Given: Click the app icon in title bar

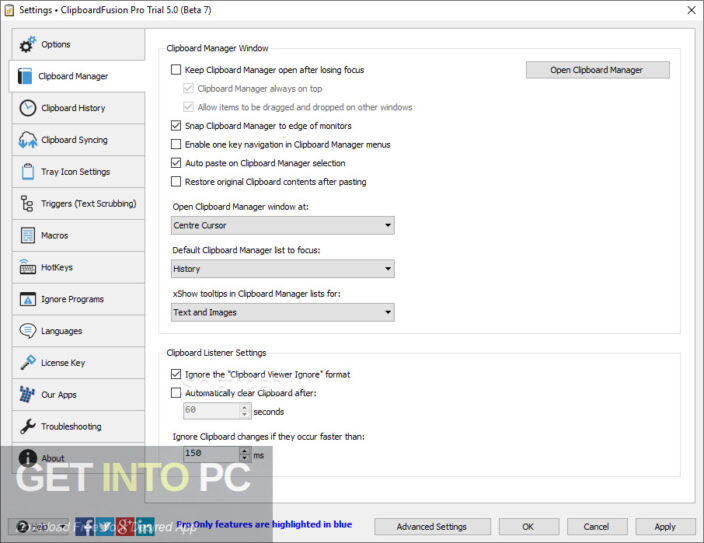Looking at the screenshot, I should click(9, 10).
